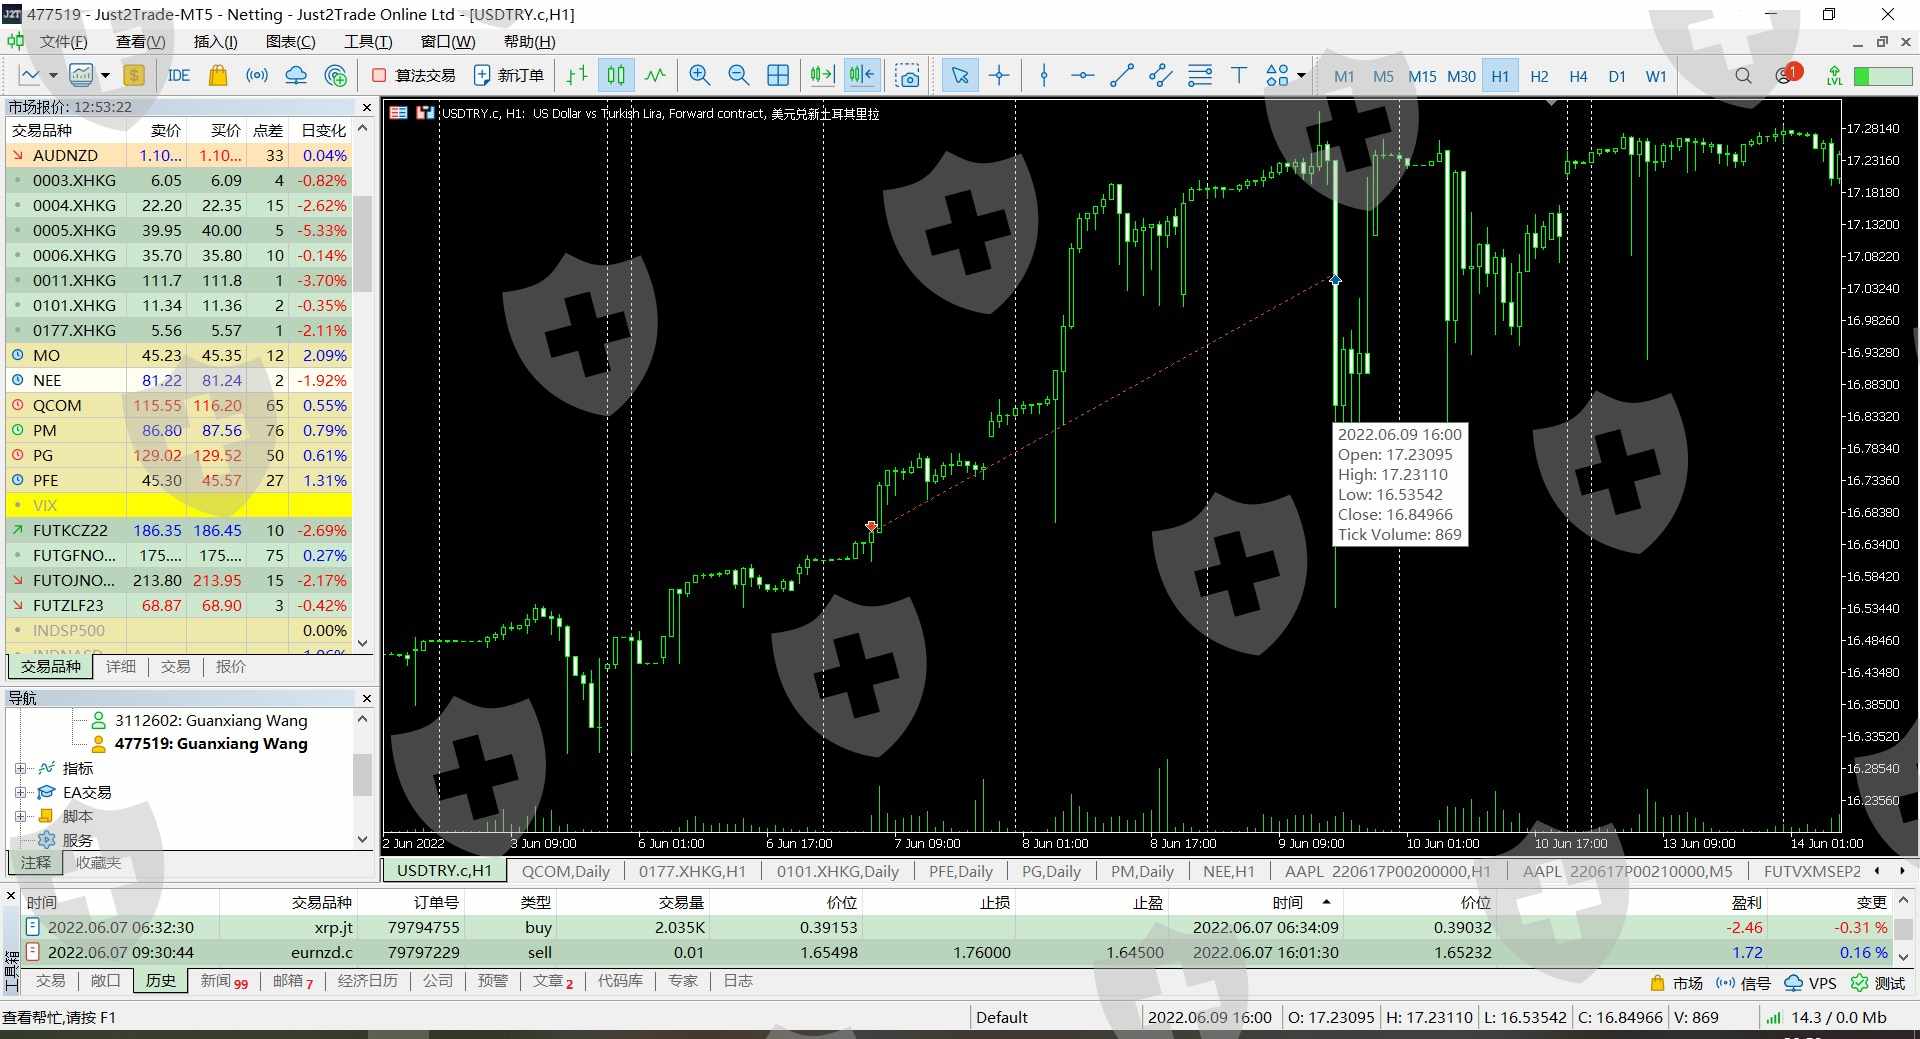Open the Fibonacci retracement tool
The width and height of the screenshot is (1920, 1039).
1200,75
